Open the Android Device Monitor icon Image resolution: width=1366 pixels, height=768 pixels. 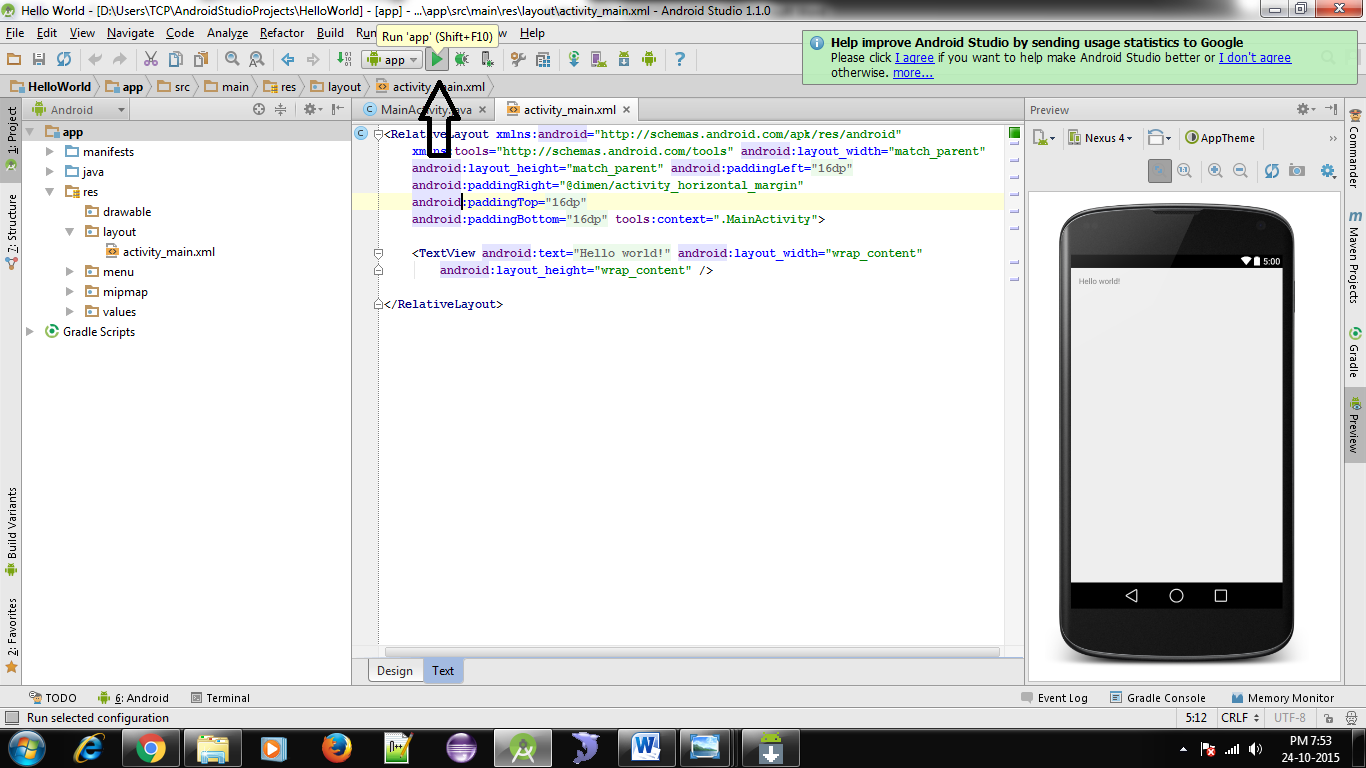tap(648, 60)
